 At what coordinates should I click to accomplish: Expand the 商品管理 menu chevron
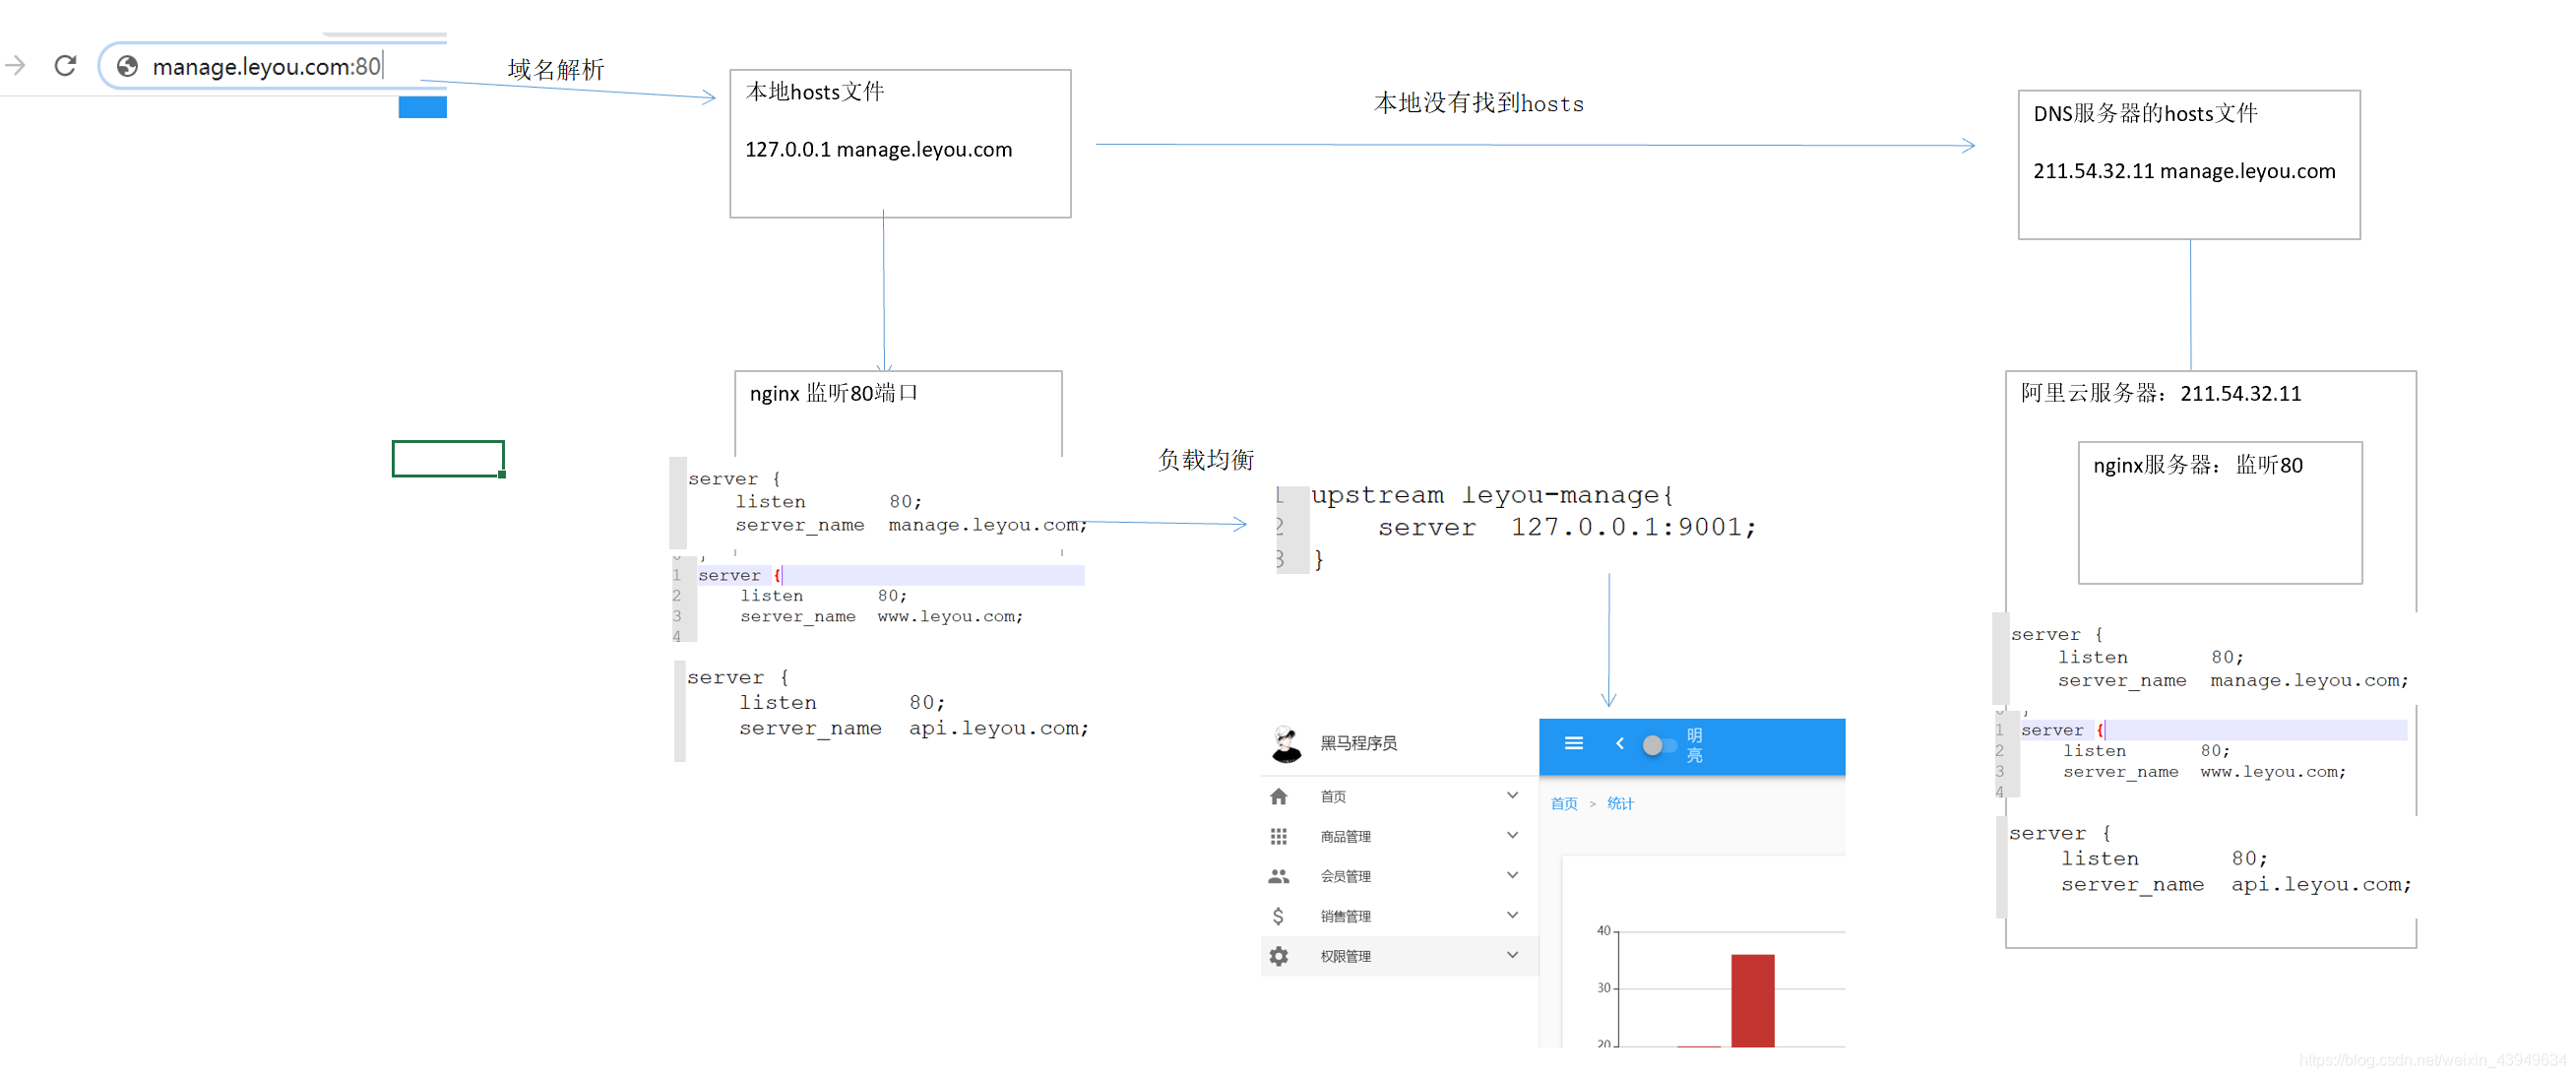point(1512,835)
